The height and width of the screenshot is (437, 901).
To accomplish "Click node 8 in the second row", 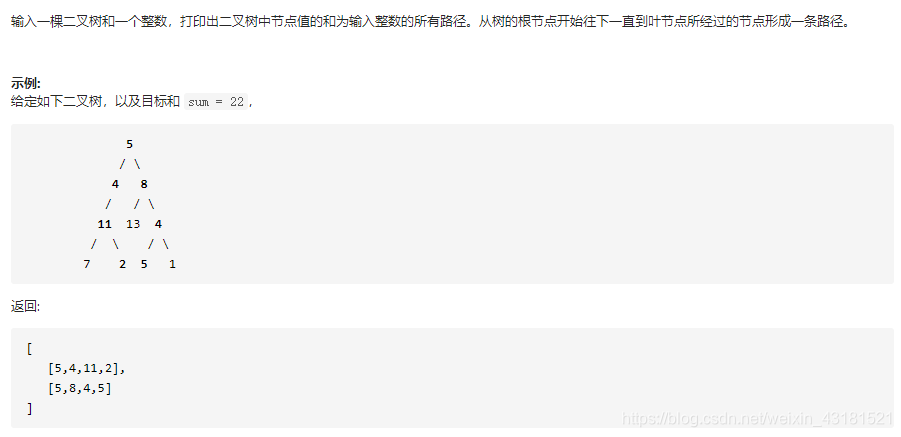I will [144, 184].
